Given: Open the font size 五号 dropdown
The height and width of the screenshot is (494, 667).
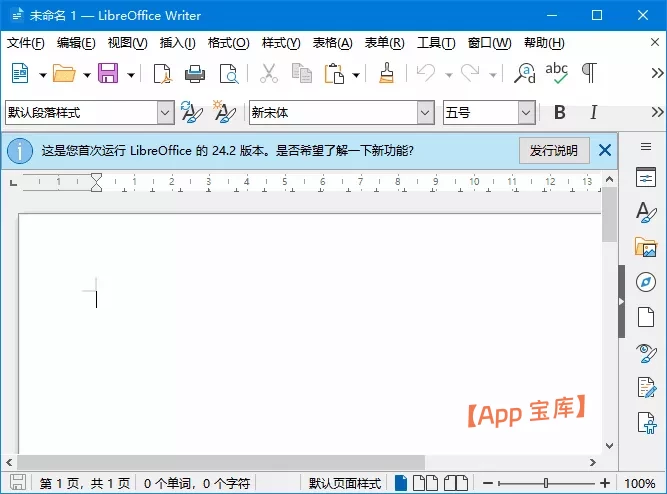Looking at the screenshot, I should pyautogui.click(x=526, y=113).
